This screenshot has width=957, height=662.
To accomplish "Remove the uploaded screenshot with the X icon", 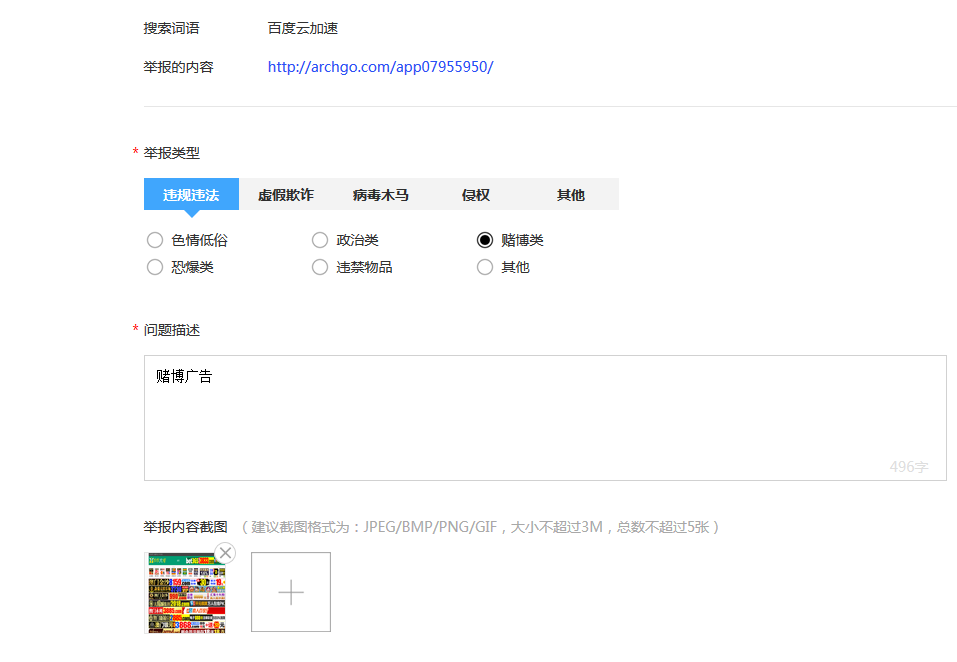I will tap(225, 553).
